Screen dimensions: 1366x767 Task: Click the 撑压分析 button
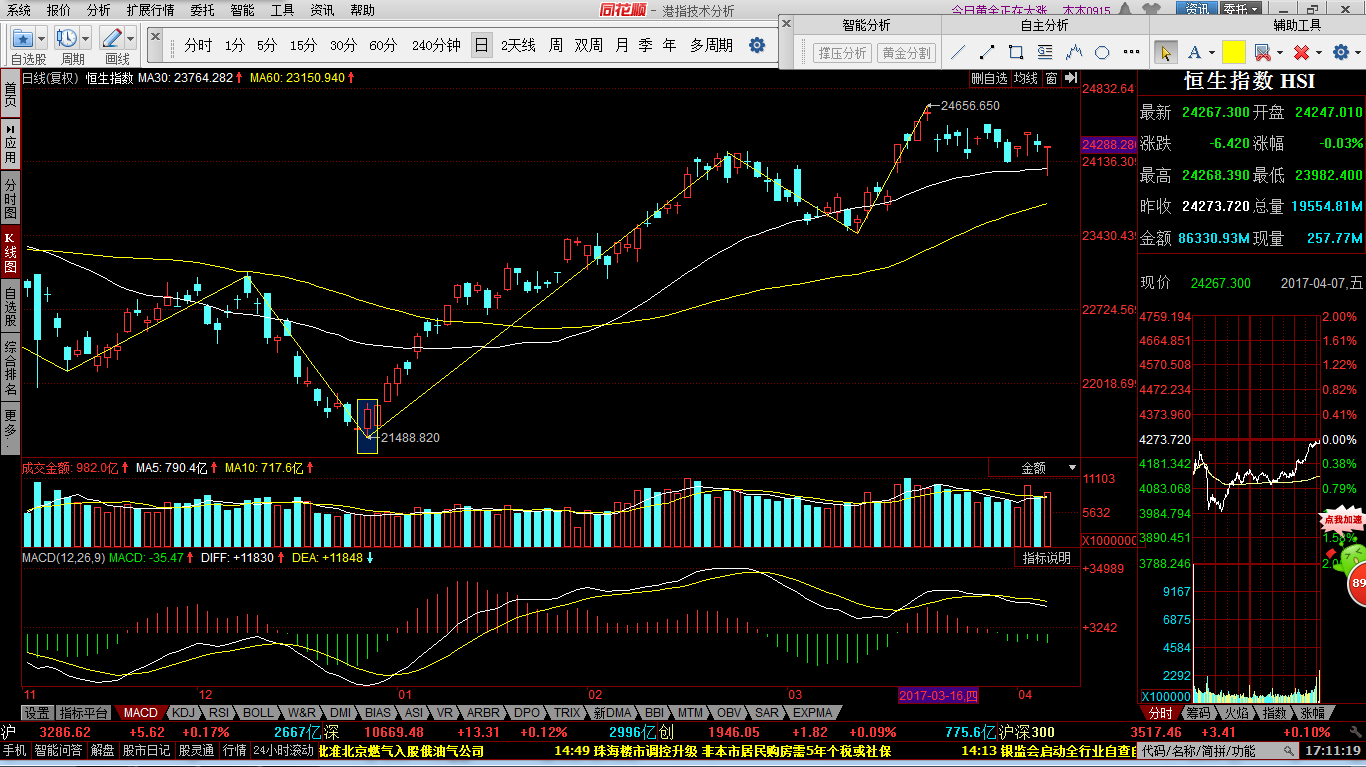tap(841, 53)
